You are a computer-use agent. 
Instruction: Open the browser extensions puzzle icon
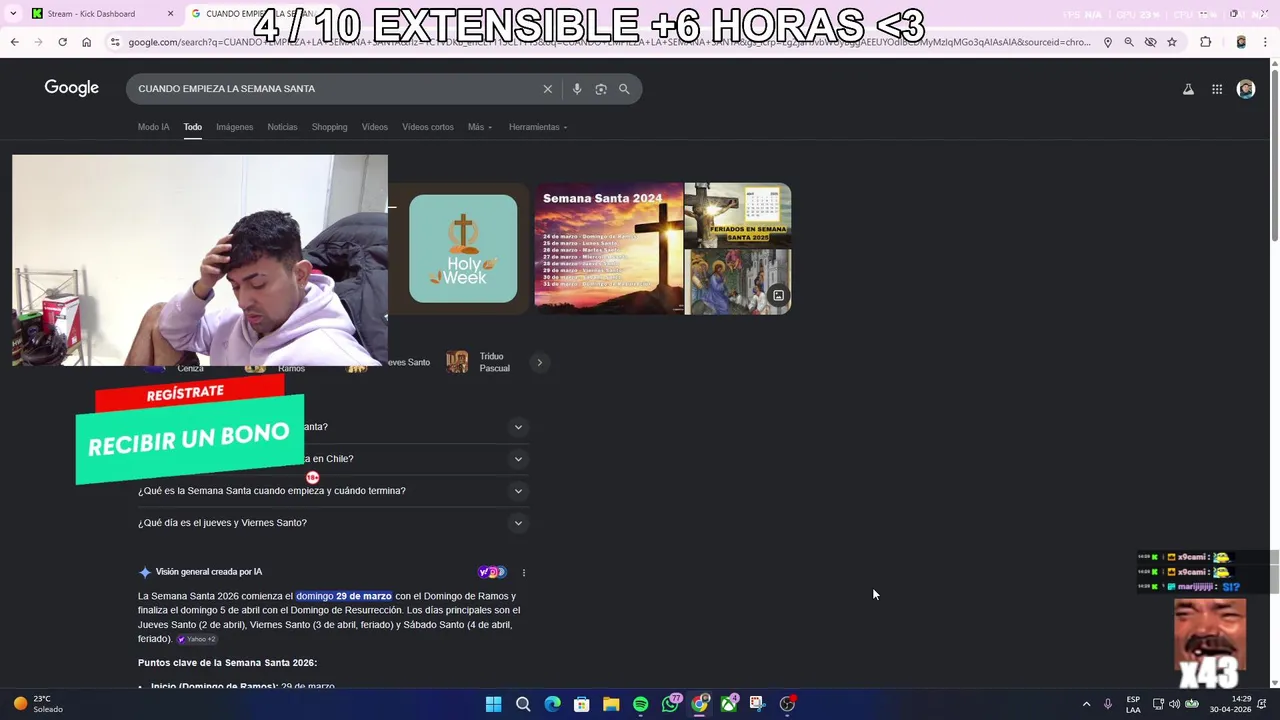coord(1205,42)
